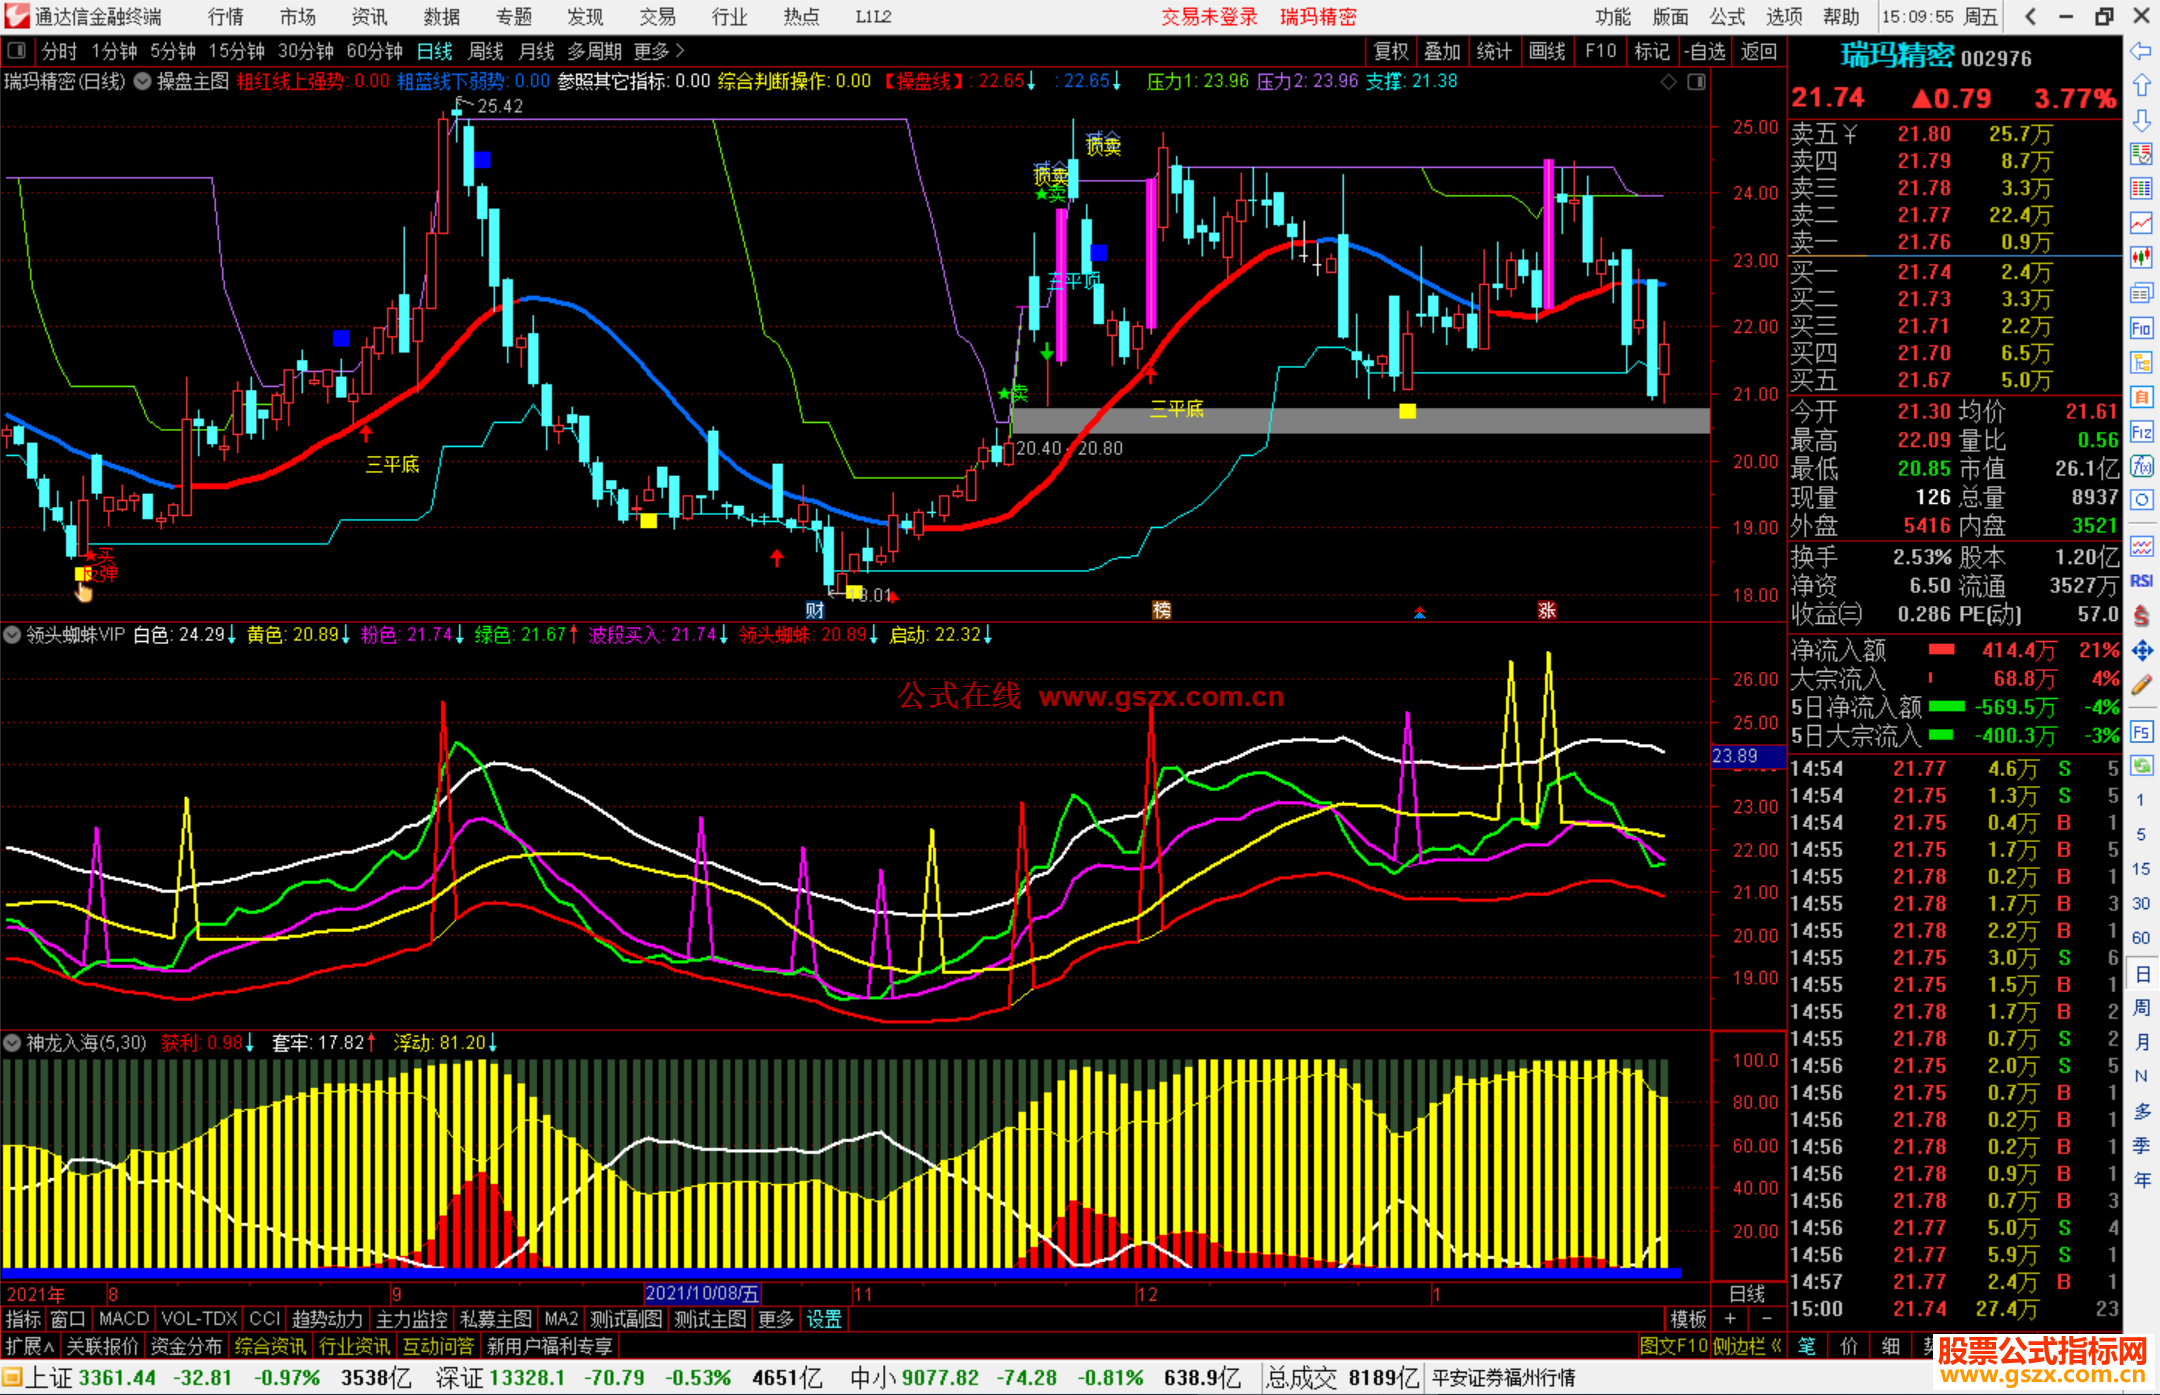Select the 15 minute period in sidebar
The width and height of the screenshot is (2160, 1395).
tap(2141, 869)
